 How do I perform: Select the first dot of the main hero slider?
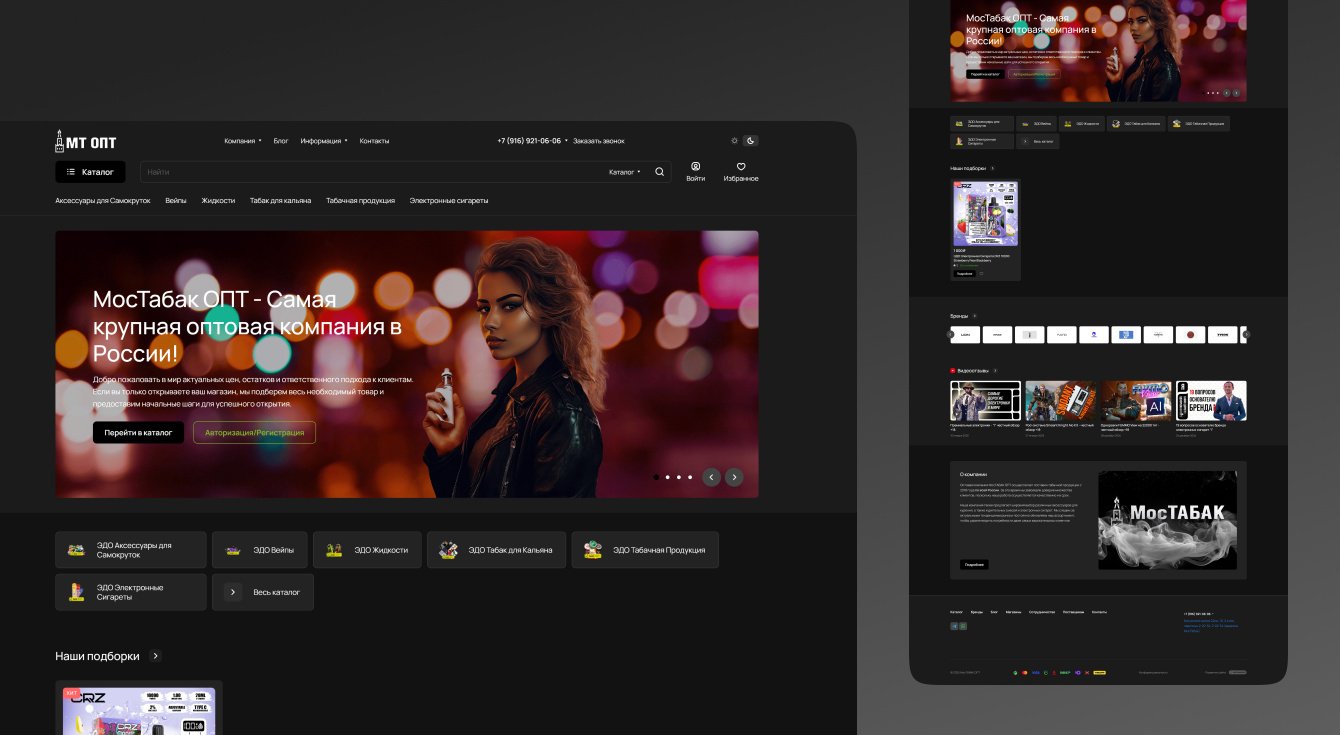point(656,477)
